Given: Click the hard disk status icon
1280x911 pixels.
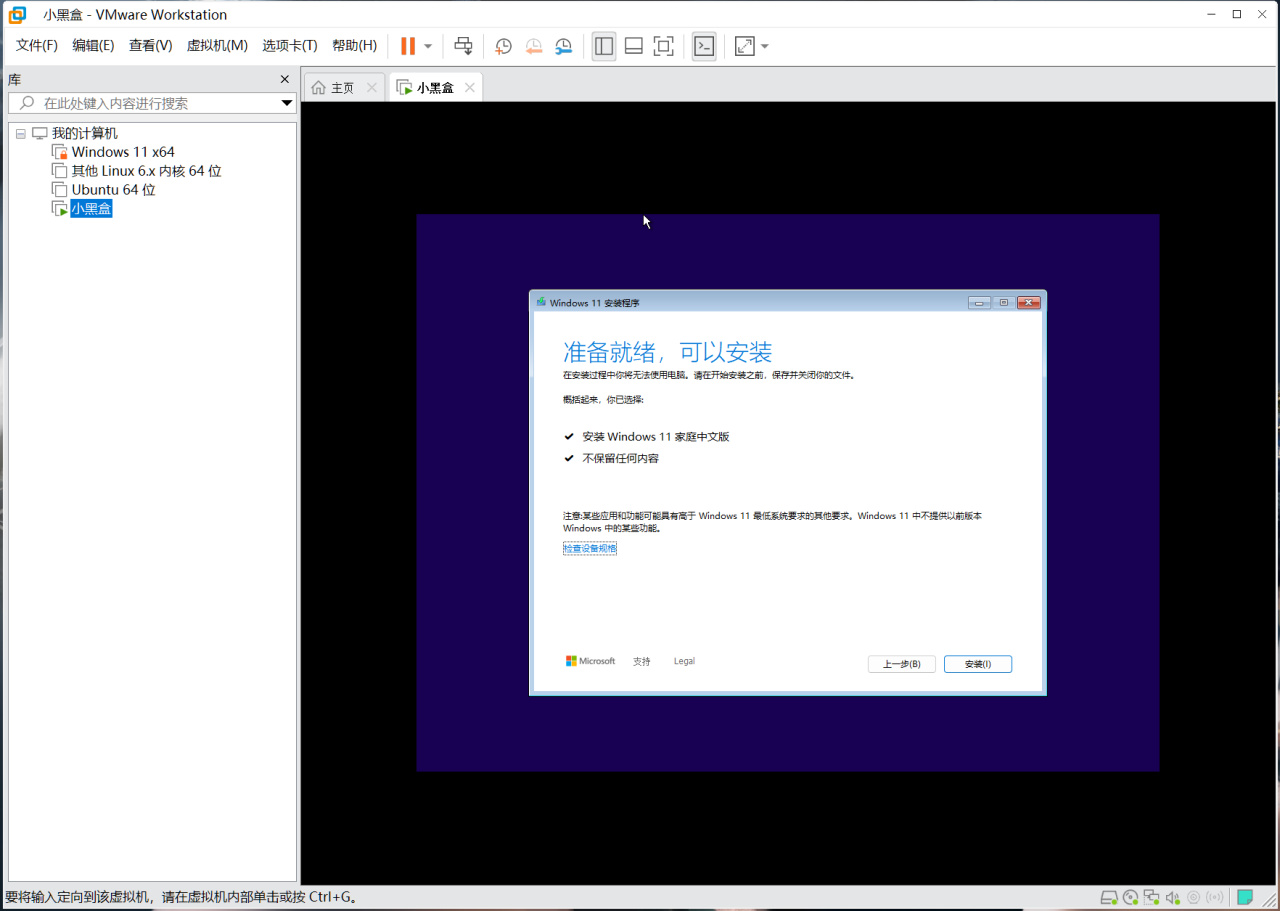Looking at the screenshot, I should coord(1109,897).
